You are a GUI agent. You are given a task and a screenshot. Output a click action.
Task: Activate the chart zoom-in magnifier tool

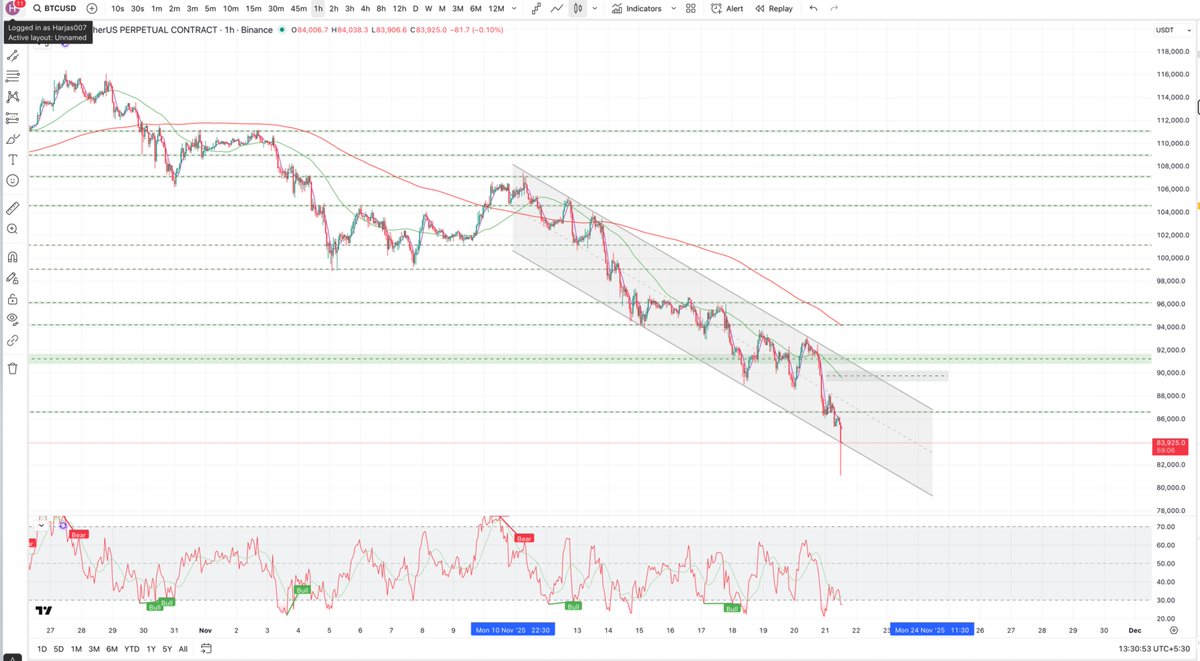pos(12,228)
